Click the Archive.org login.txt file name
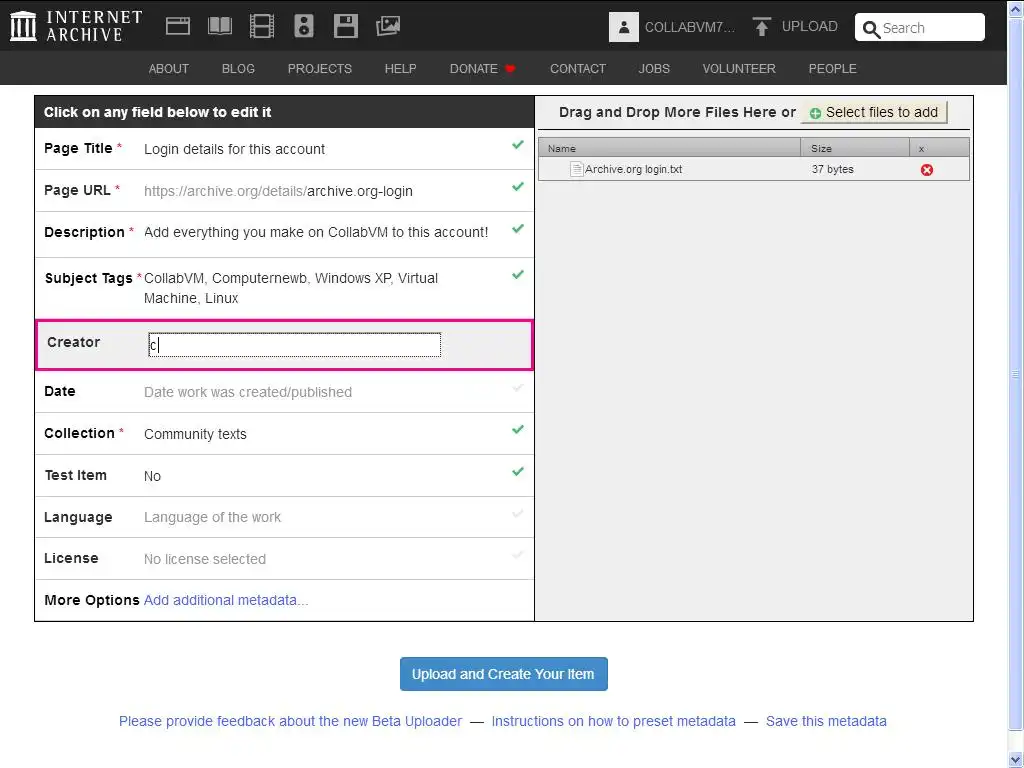Viewport: 1024px width, 768px height. tap(633, 169)
